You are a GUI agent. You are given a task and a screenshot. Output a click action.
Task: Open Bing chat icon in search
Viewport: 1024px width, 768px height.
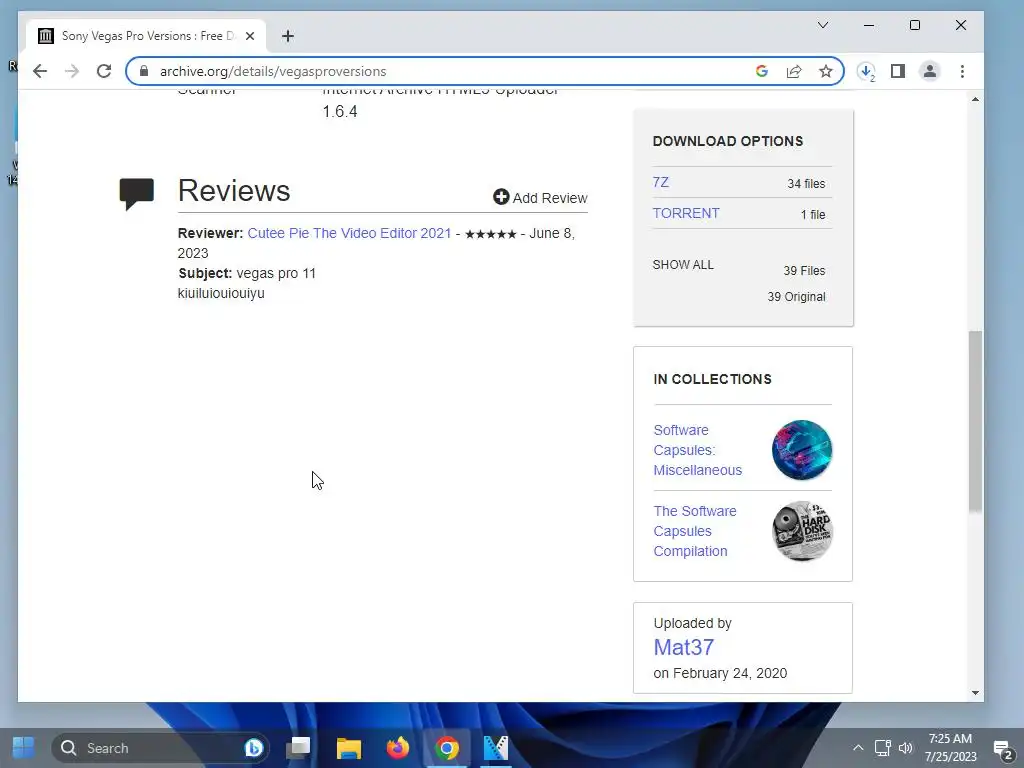[253, 748]
